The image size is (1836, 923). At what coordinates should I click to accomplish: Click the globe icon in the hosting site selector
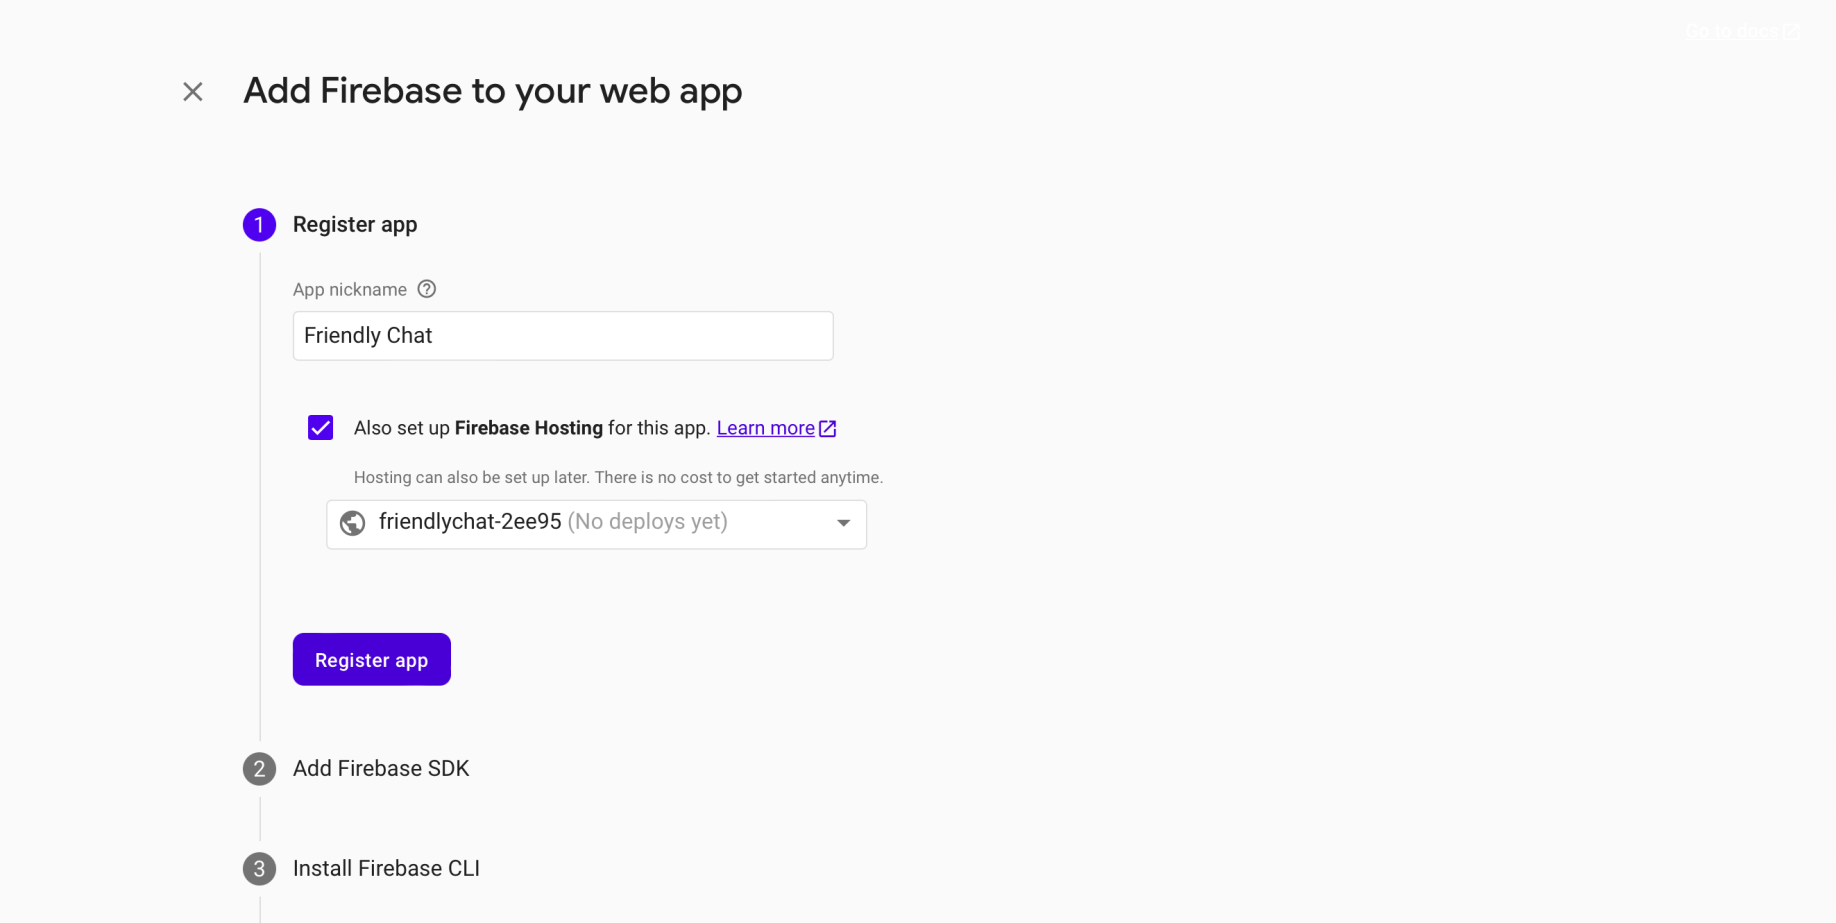click(353, 523)
